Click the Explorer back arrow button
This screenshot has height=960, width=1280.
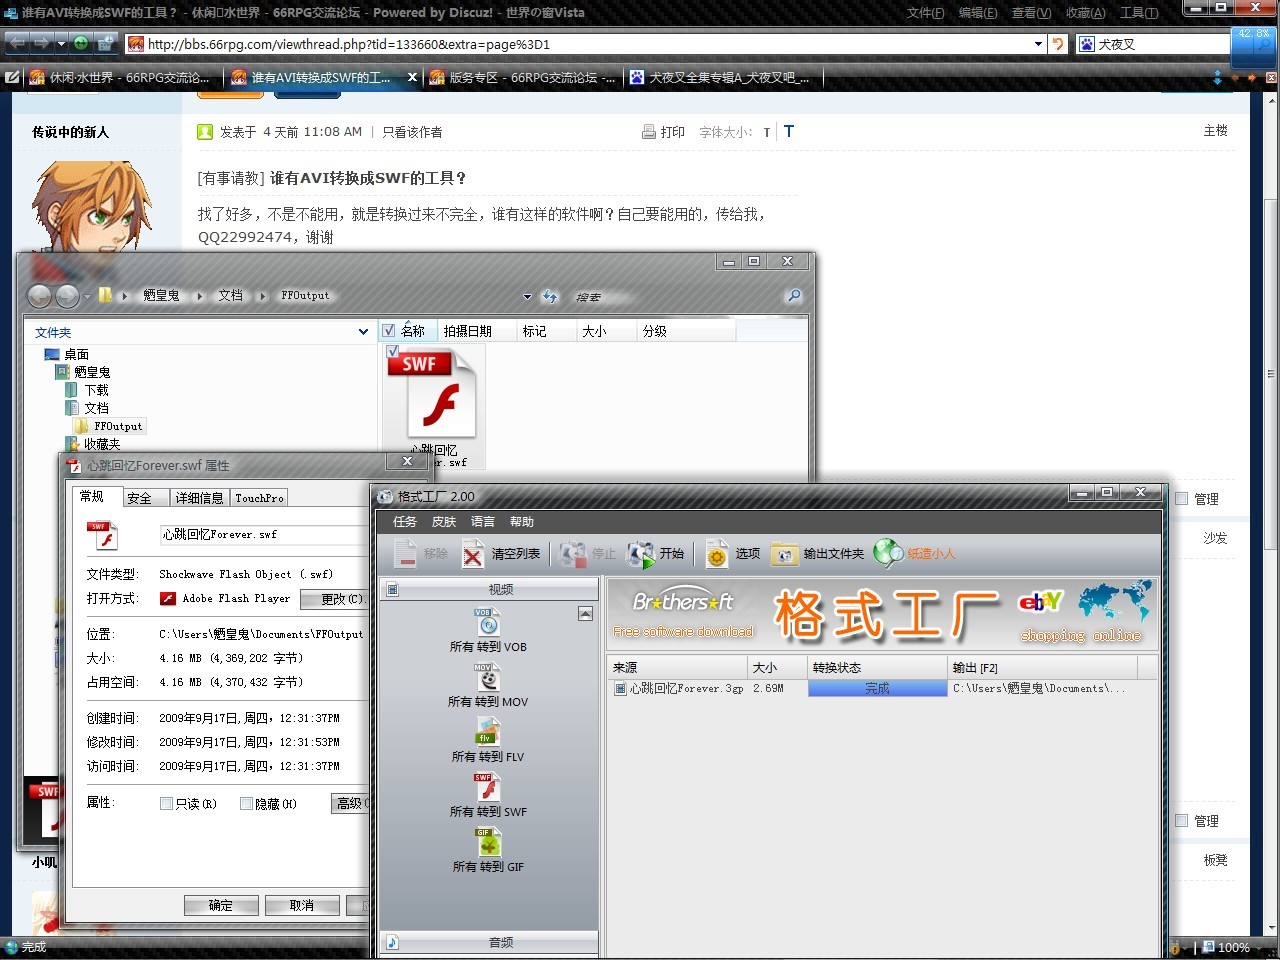click(x=40, y=296)
